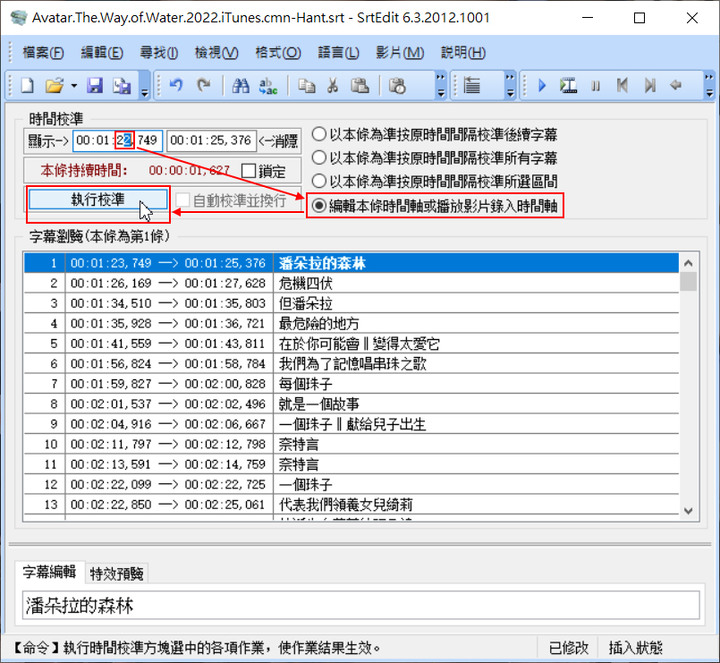Screen dimensions: 720x663
Task: Click the back arrow playback icon
Action: coord(676,85)
